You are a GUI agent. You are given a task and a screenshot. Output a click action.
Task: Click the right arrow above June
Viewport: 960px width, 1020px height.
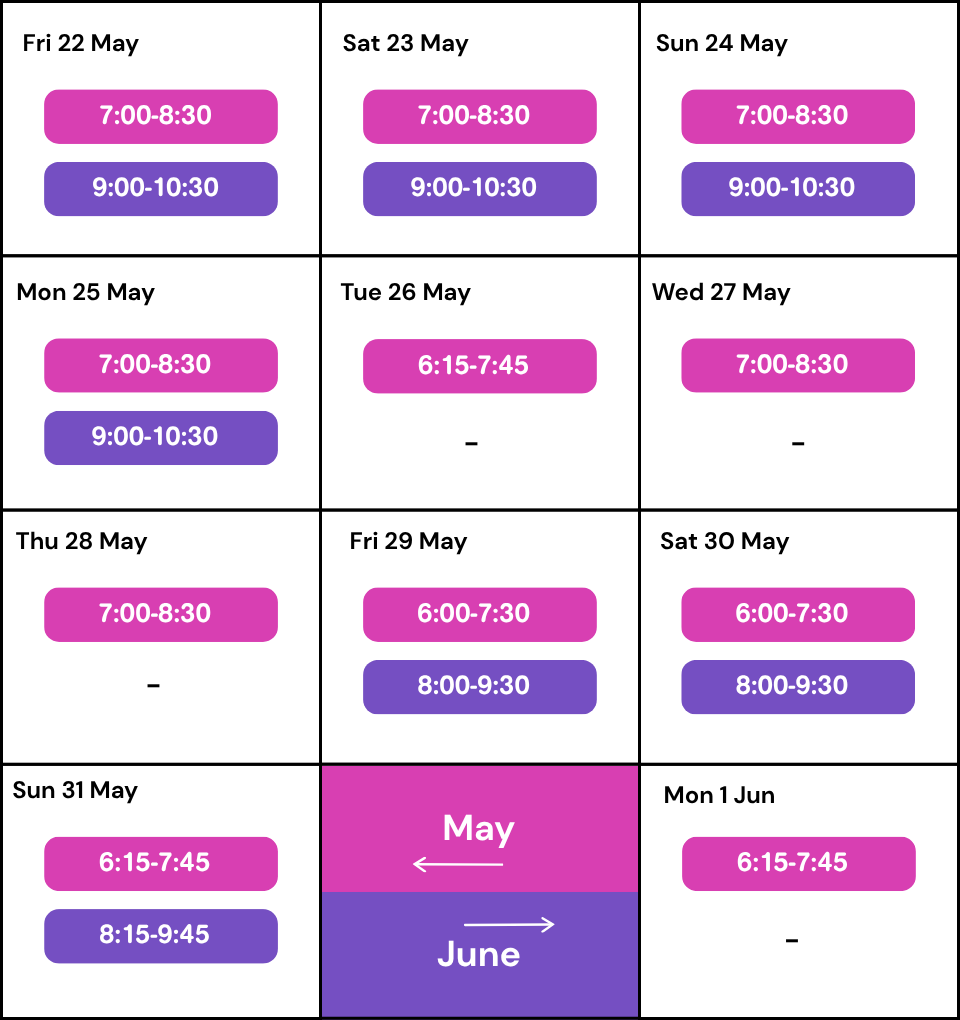click(509, 925)
